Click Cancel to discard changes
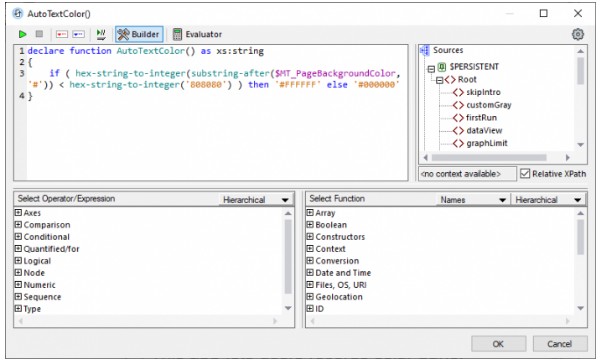This screenshot has height=361, width=600. point(559,344)
